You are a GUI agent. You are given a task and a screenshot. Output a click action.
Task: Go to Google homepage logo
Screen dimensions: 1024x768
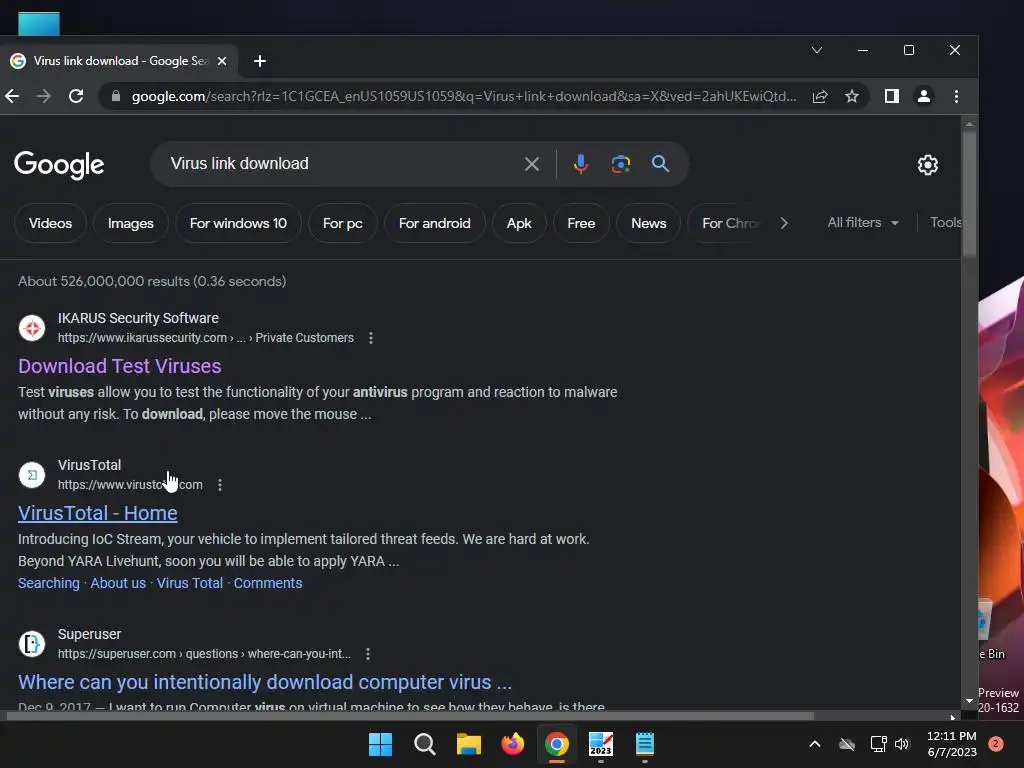pos(59,165)
